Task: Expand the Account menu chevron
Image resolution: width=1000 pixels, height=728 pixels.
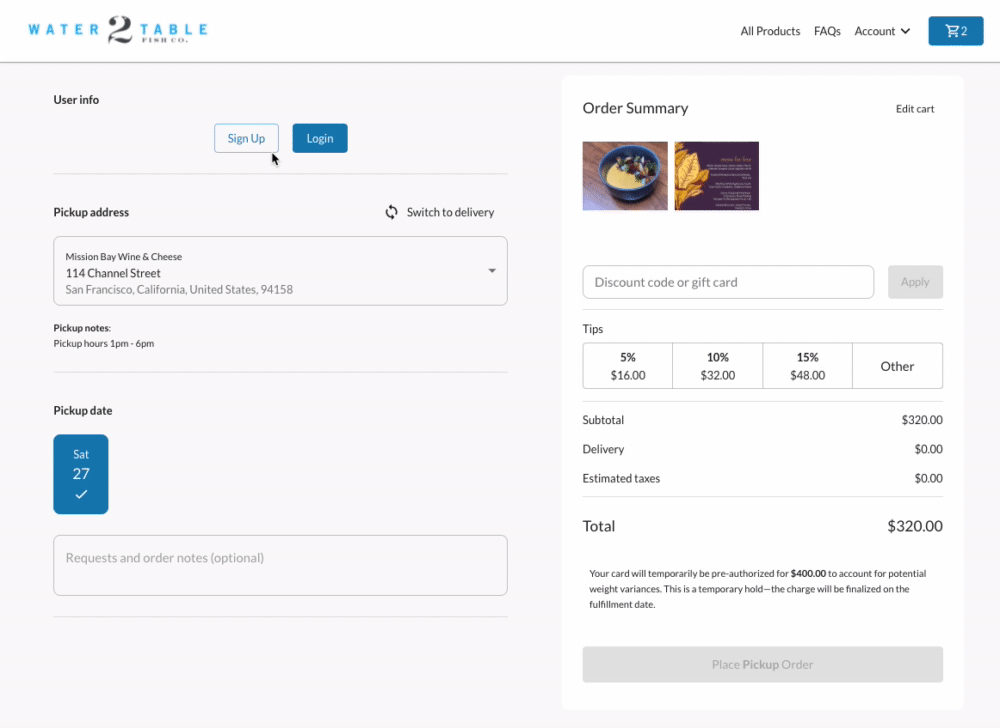Action: [906, 31]
